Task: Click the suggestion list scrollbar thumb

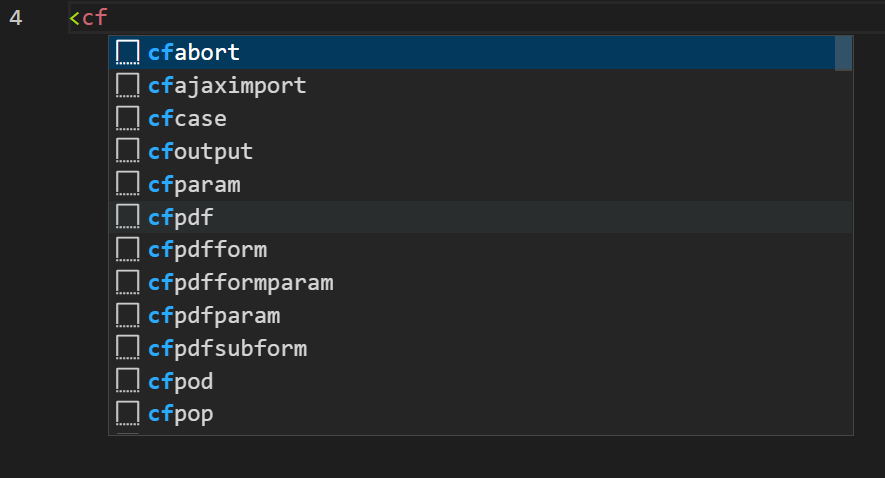Action: [843, 53]
